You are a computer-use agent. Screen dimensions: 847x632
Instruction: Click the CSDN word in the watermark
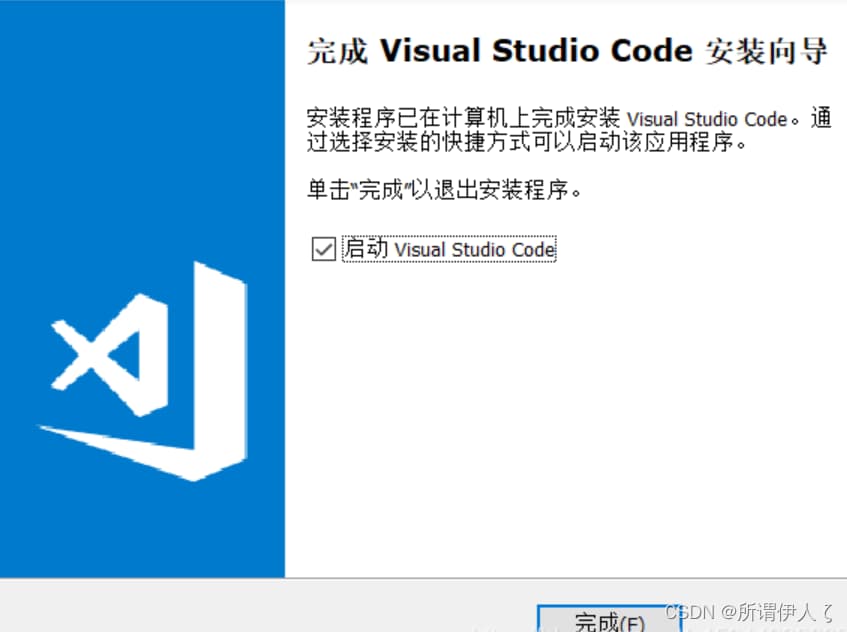[690, 612]
